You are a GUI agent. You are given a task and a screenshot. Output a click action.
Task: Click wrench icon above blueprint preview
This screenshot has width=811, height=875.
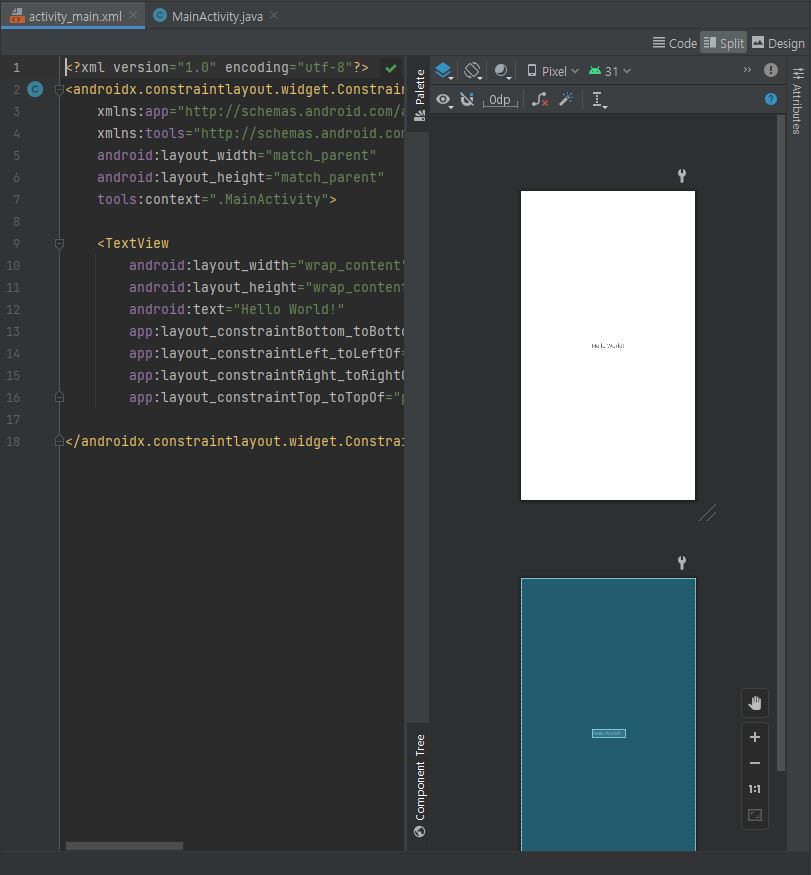[x=682, y=562]
